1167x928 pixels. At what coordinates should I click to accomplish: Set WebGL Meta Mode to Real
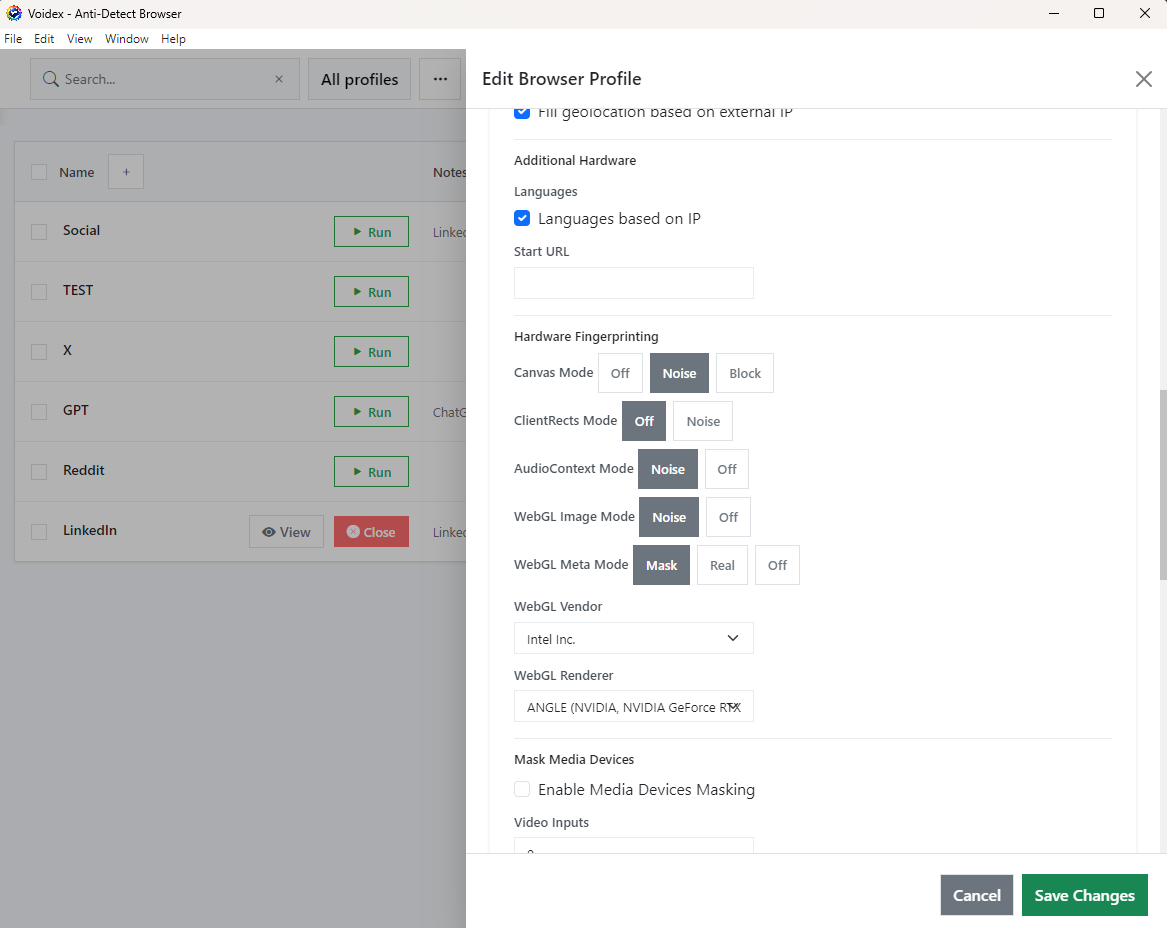tap(722, 565)
